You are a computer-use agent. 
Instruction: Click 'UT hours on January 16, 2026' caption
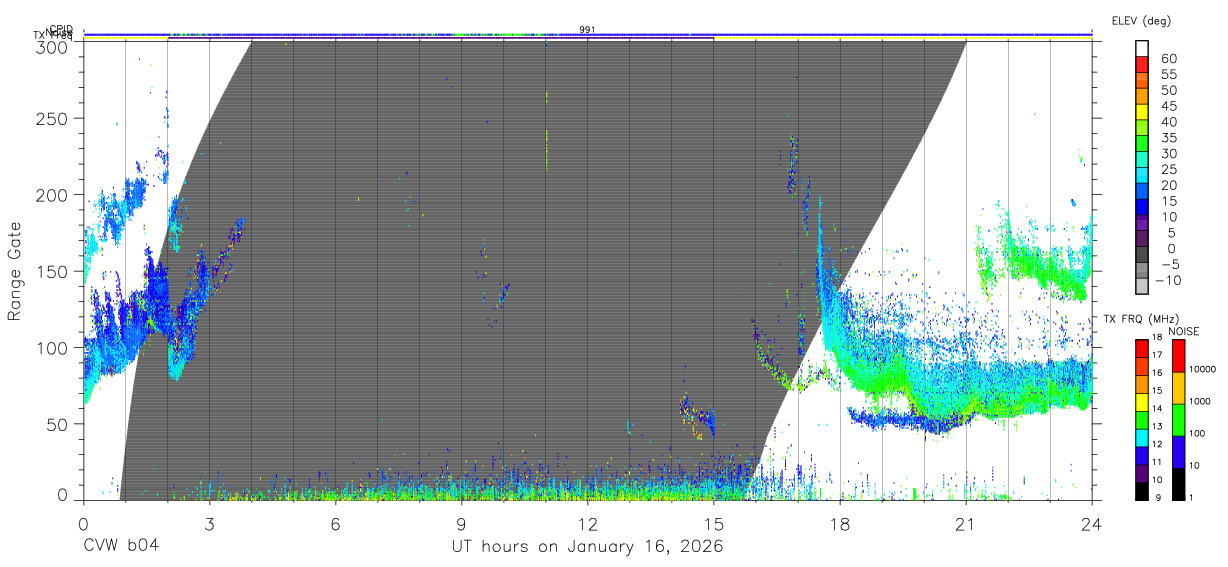tap(587, 547)
